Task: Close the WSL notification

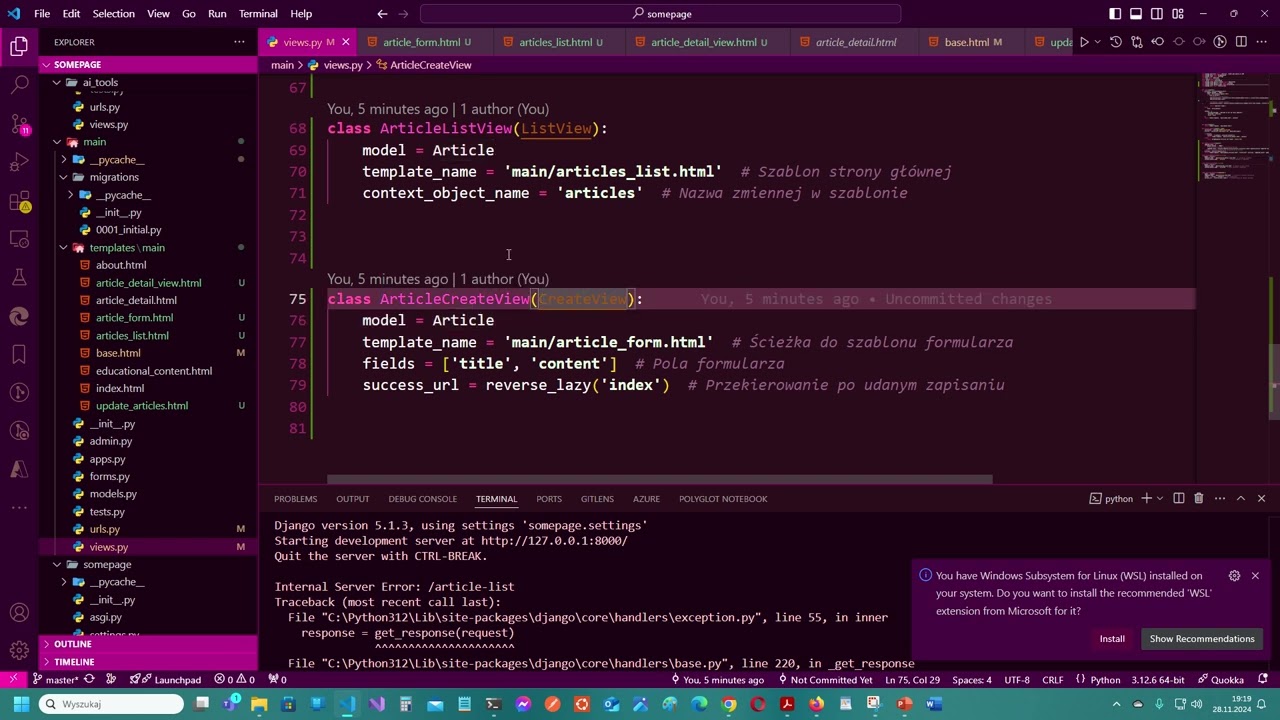Action: click(1255, 576)
